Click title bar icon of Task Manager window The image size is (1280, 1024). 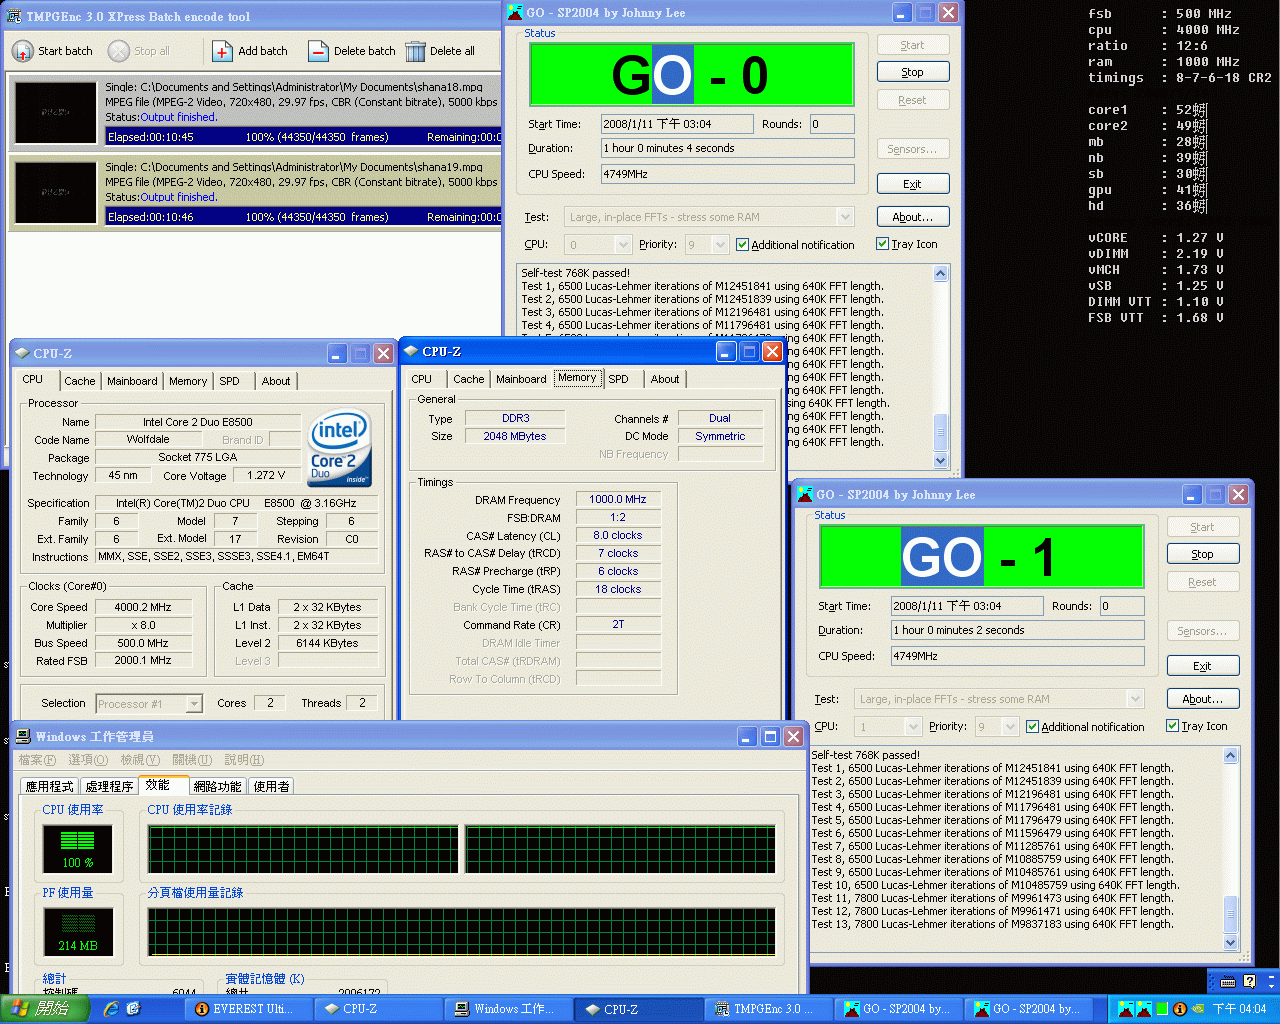coord(23,736)
